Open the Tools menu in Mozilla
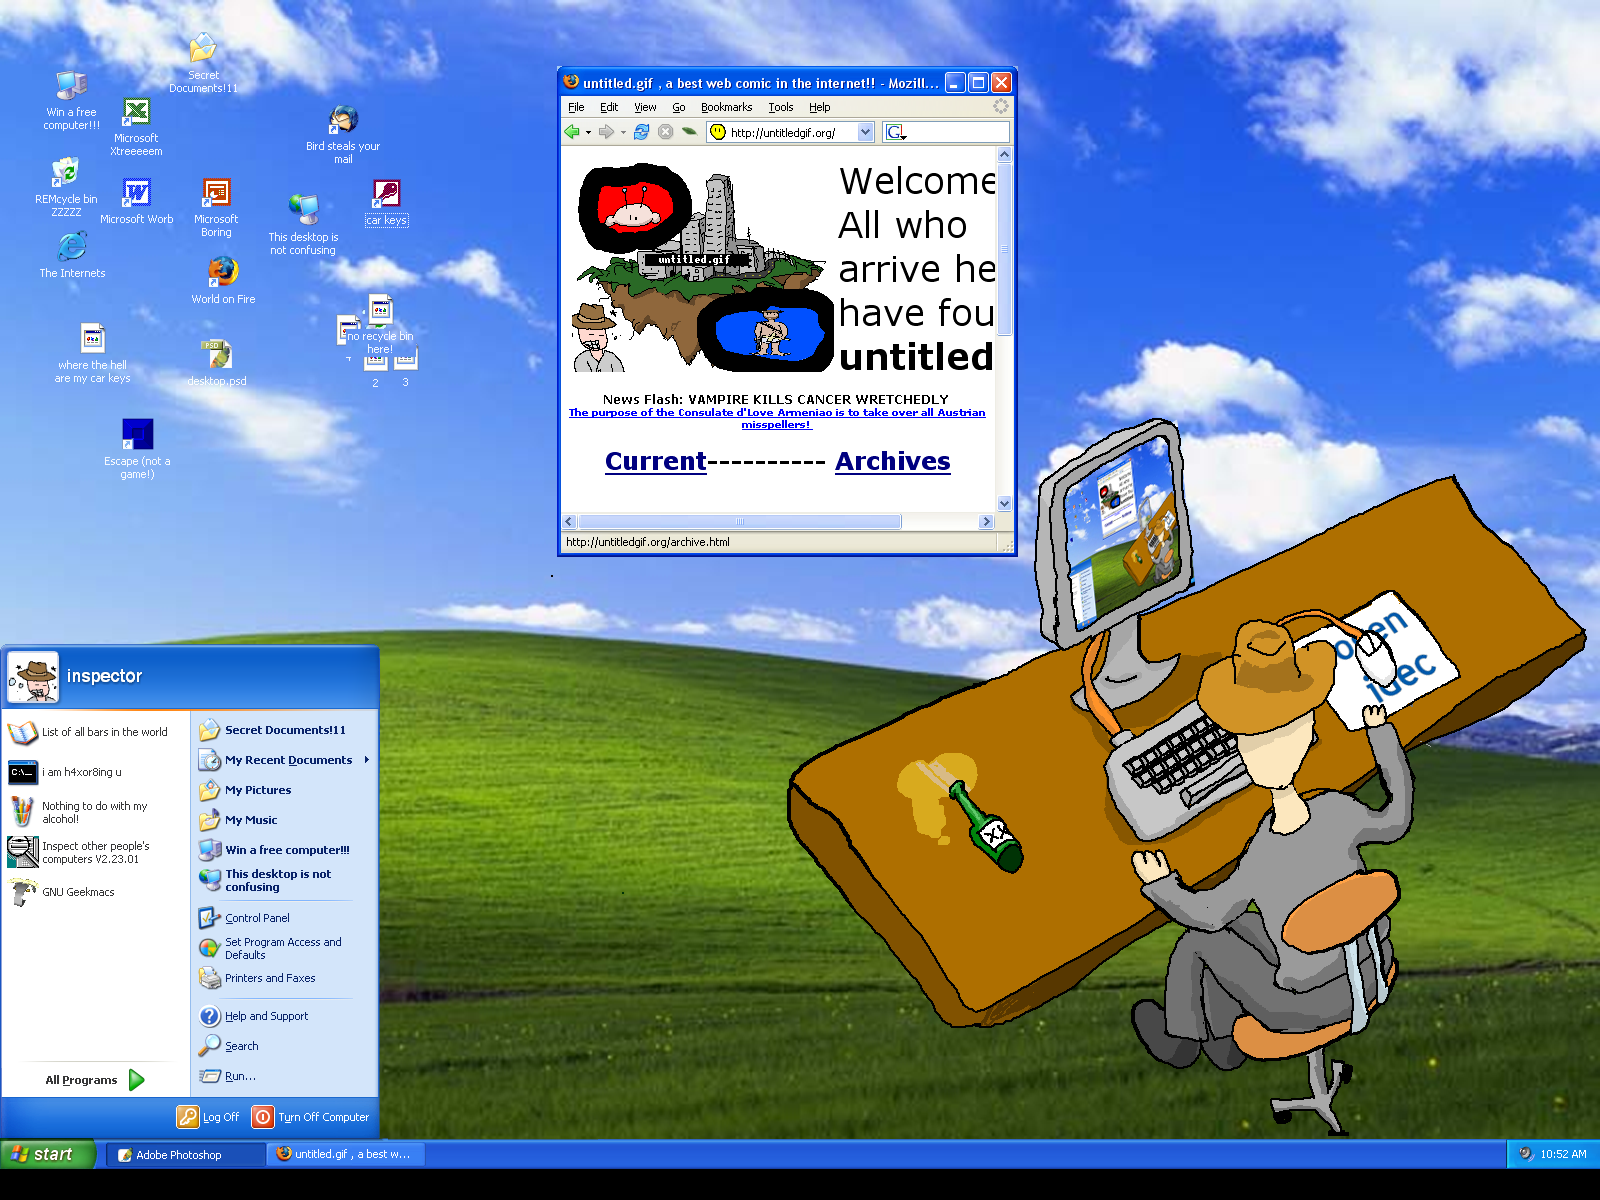1600x1200 pixels. point(781,107)
